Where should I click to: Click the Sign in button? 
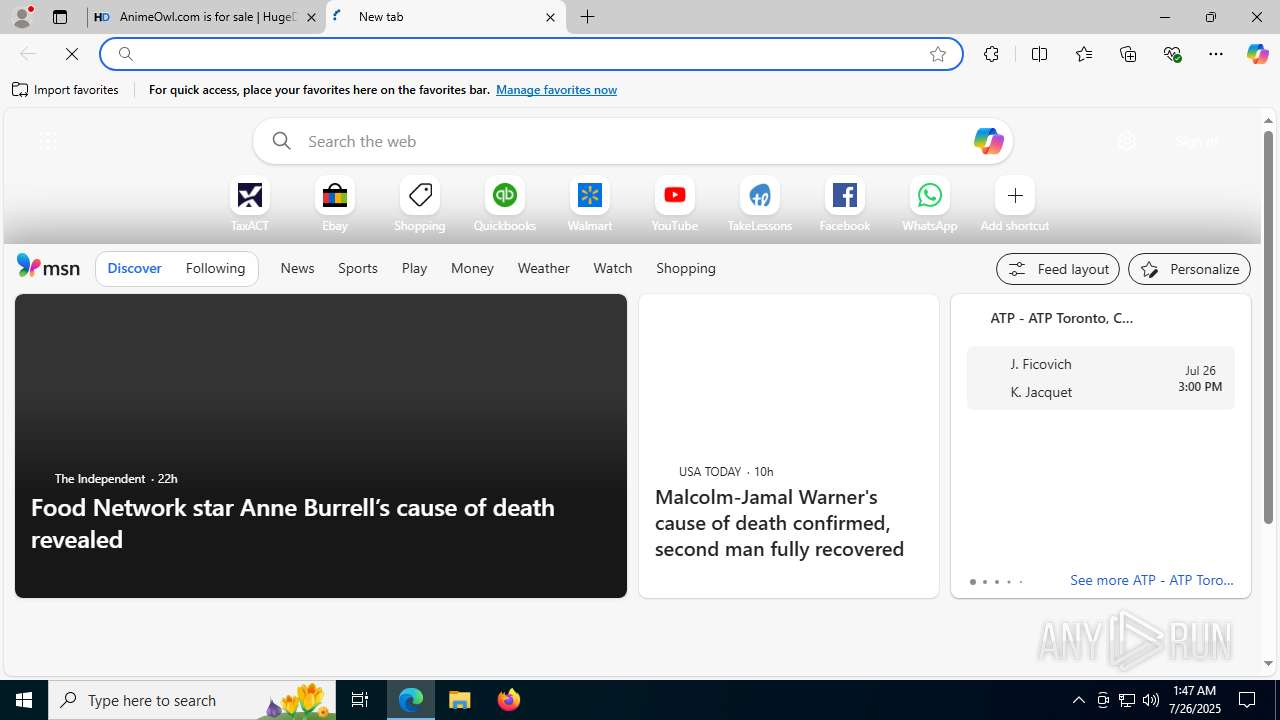click(1196, 141)
